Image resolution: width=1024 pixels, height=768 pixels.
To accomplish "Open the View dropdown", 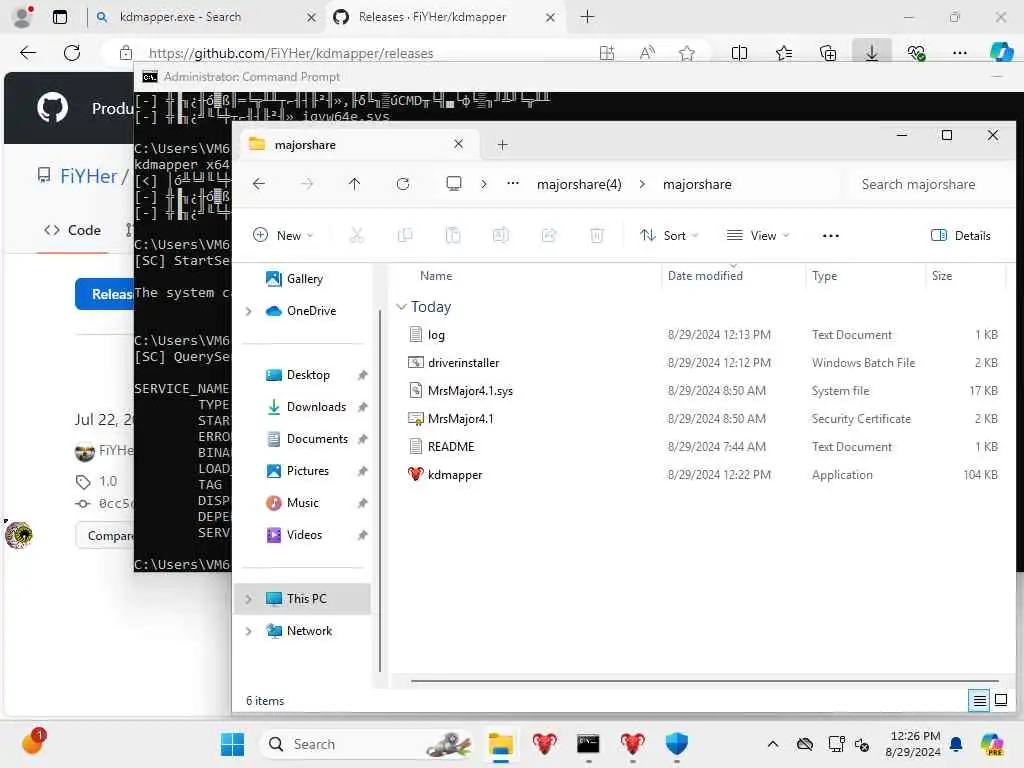I will 758,236.
